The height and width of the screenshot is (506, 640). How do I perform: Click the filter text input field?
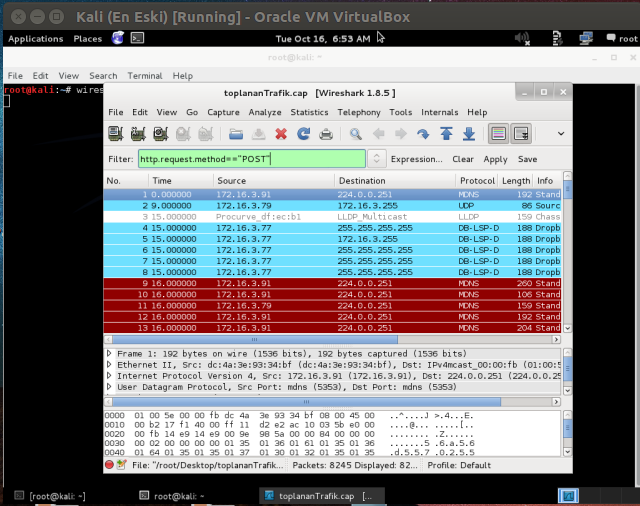coord(251,159)
